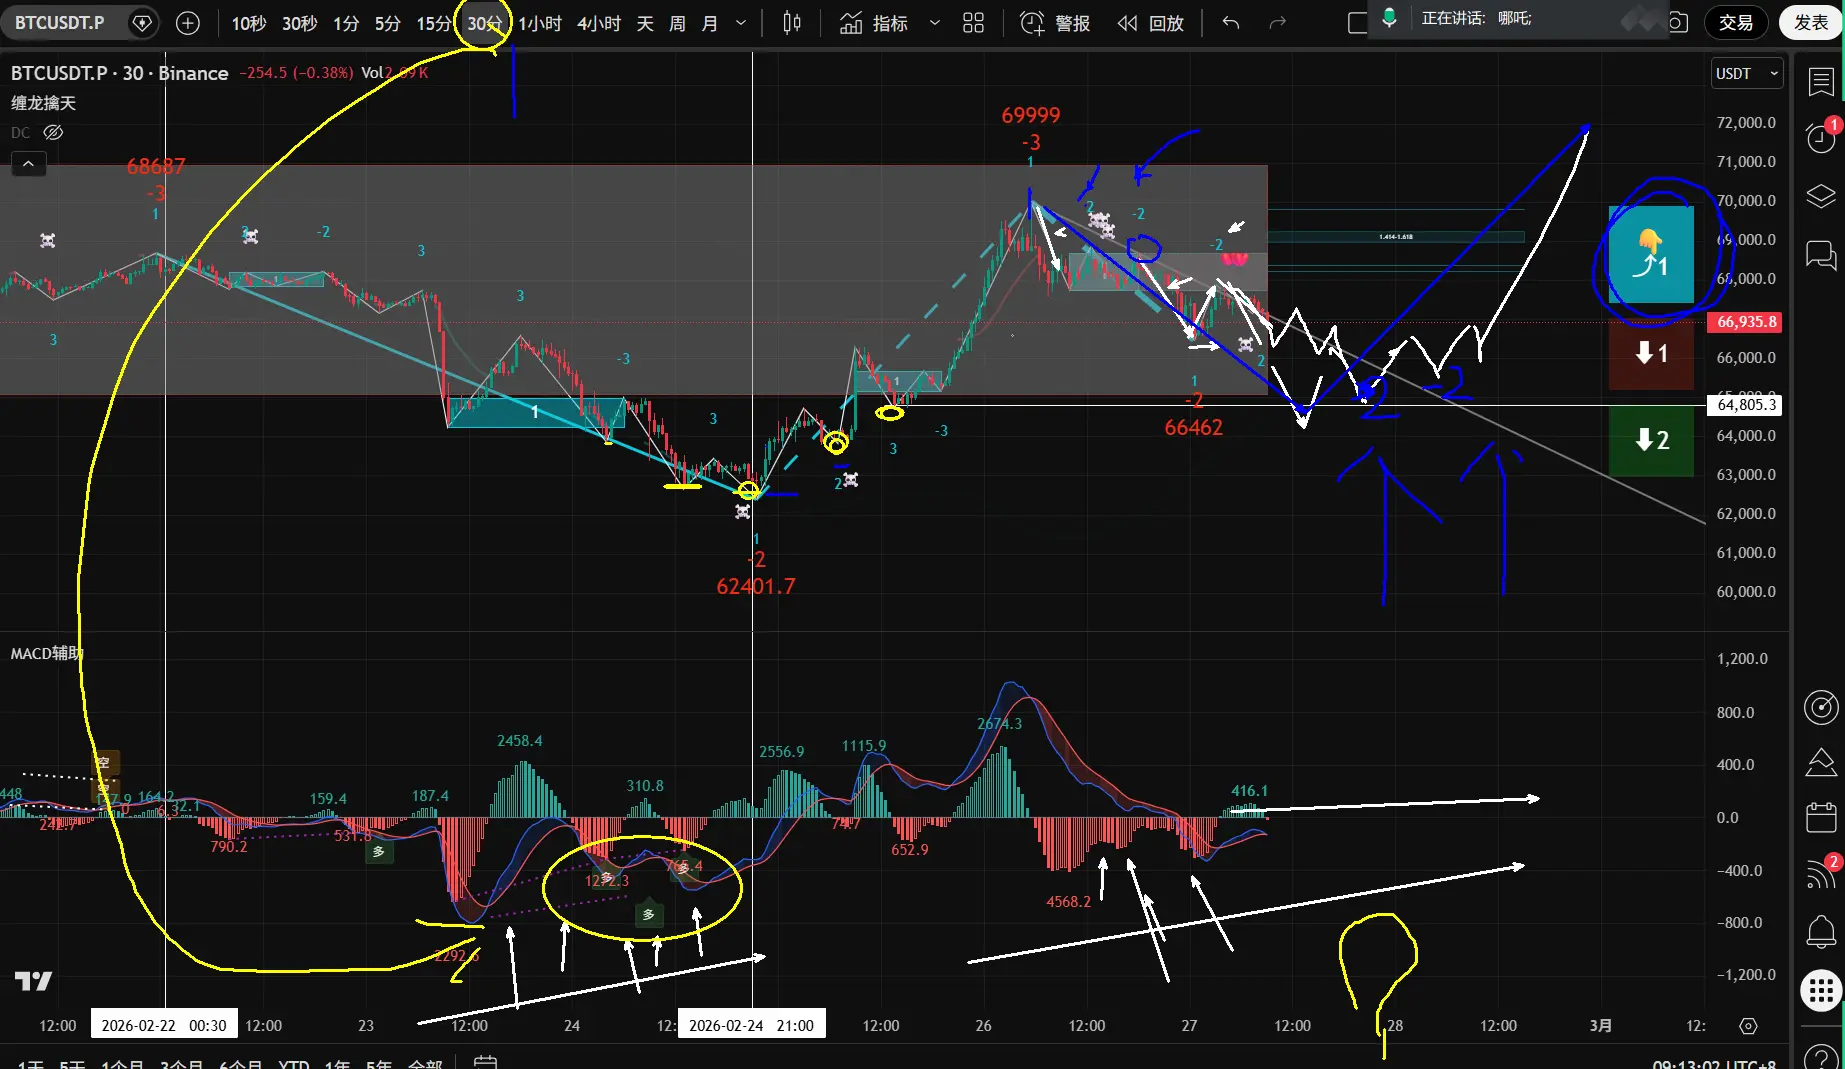1845x1069 pixels.
Task: Select the 1分 timeframe
Action: click(x=346, y=23)
